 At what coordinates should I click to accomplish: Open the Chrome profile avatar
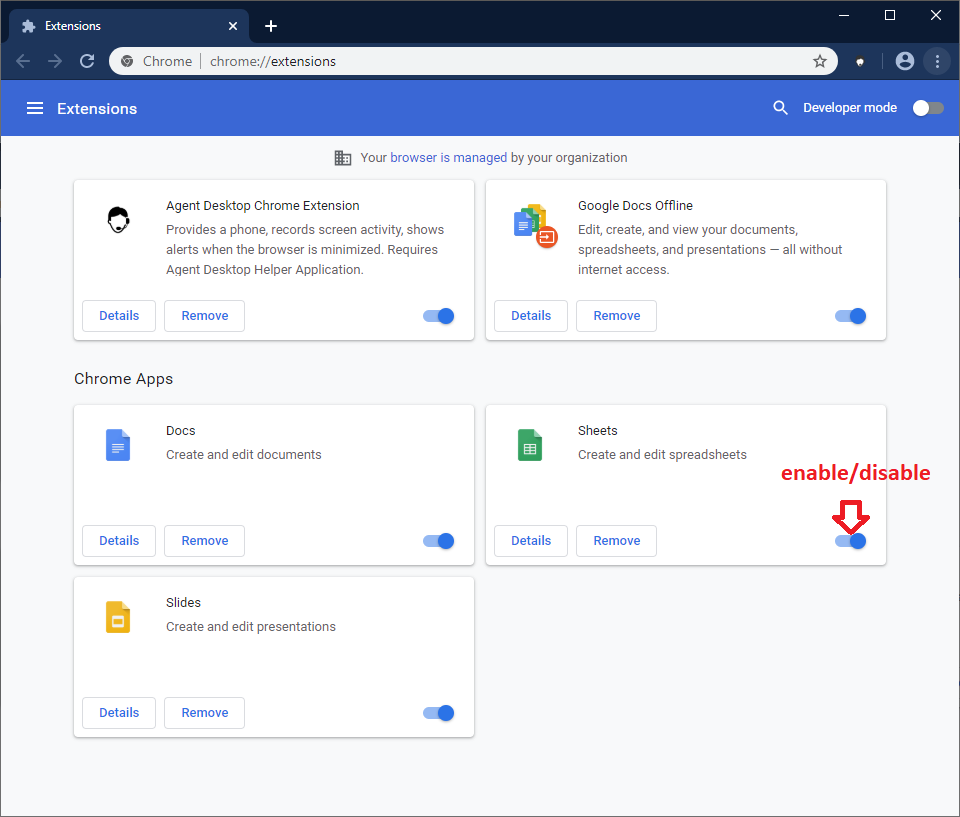[x=904, y=61]
